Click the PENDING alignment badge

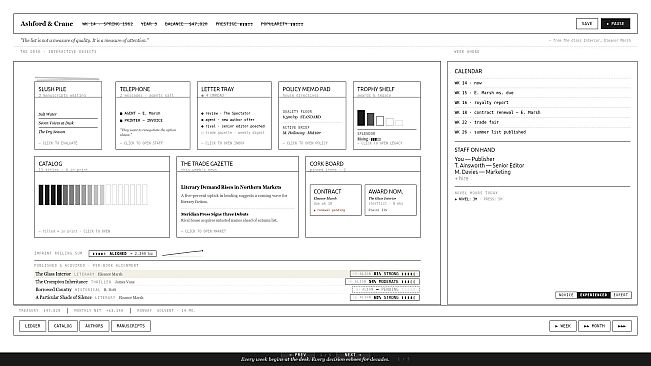(386, 290)
